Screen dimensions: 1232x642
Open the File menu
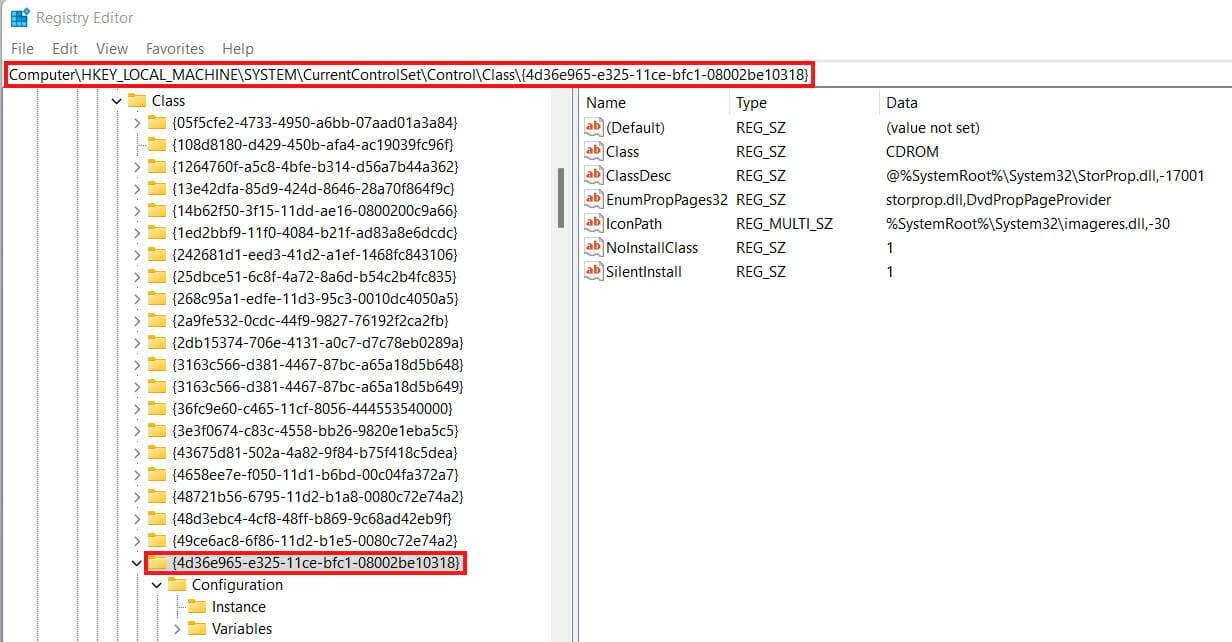pyautogui.click(x=22, y=48)
